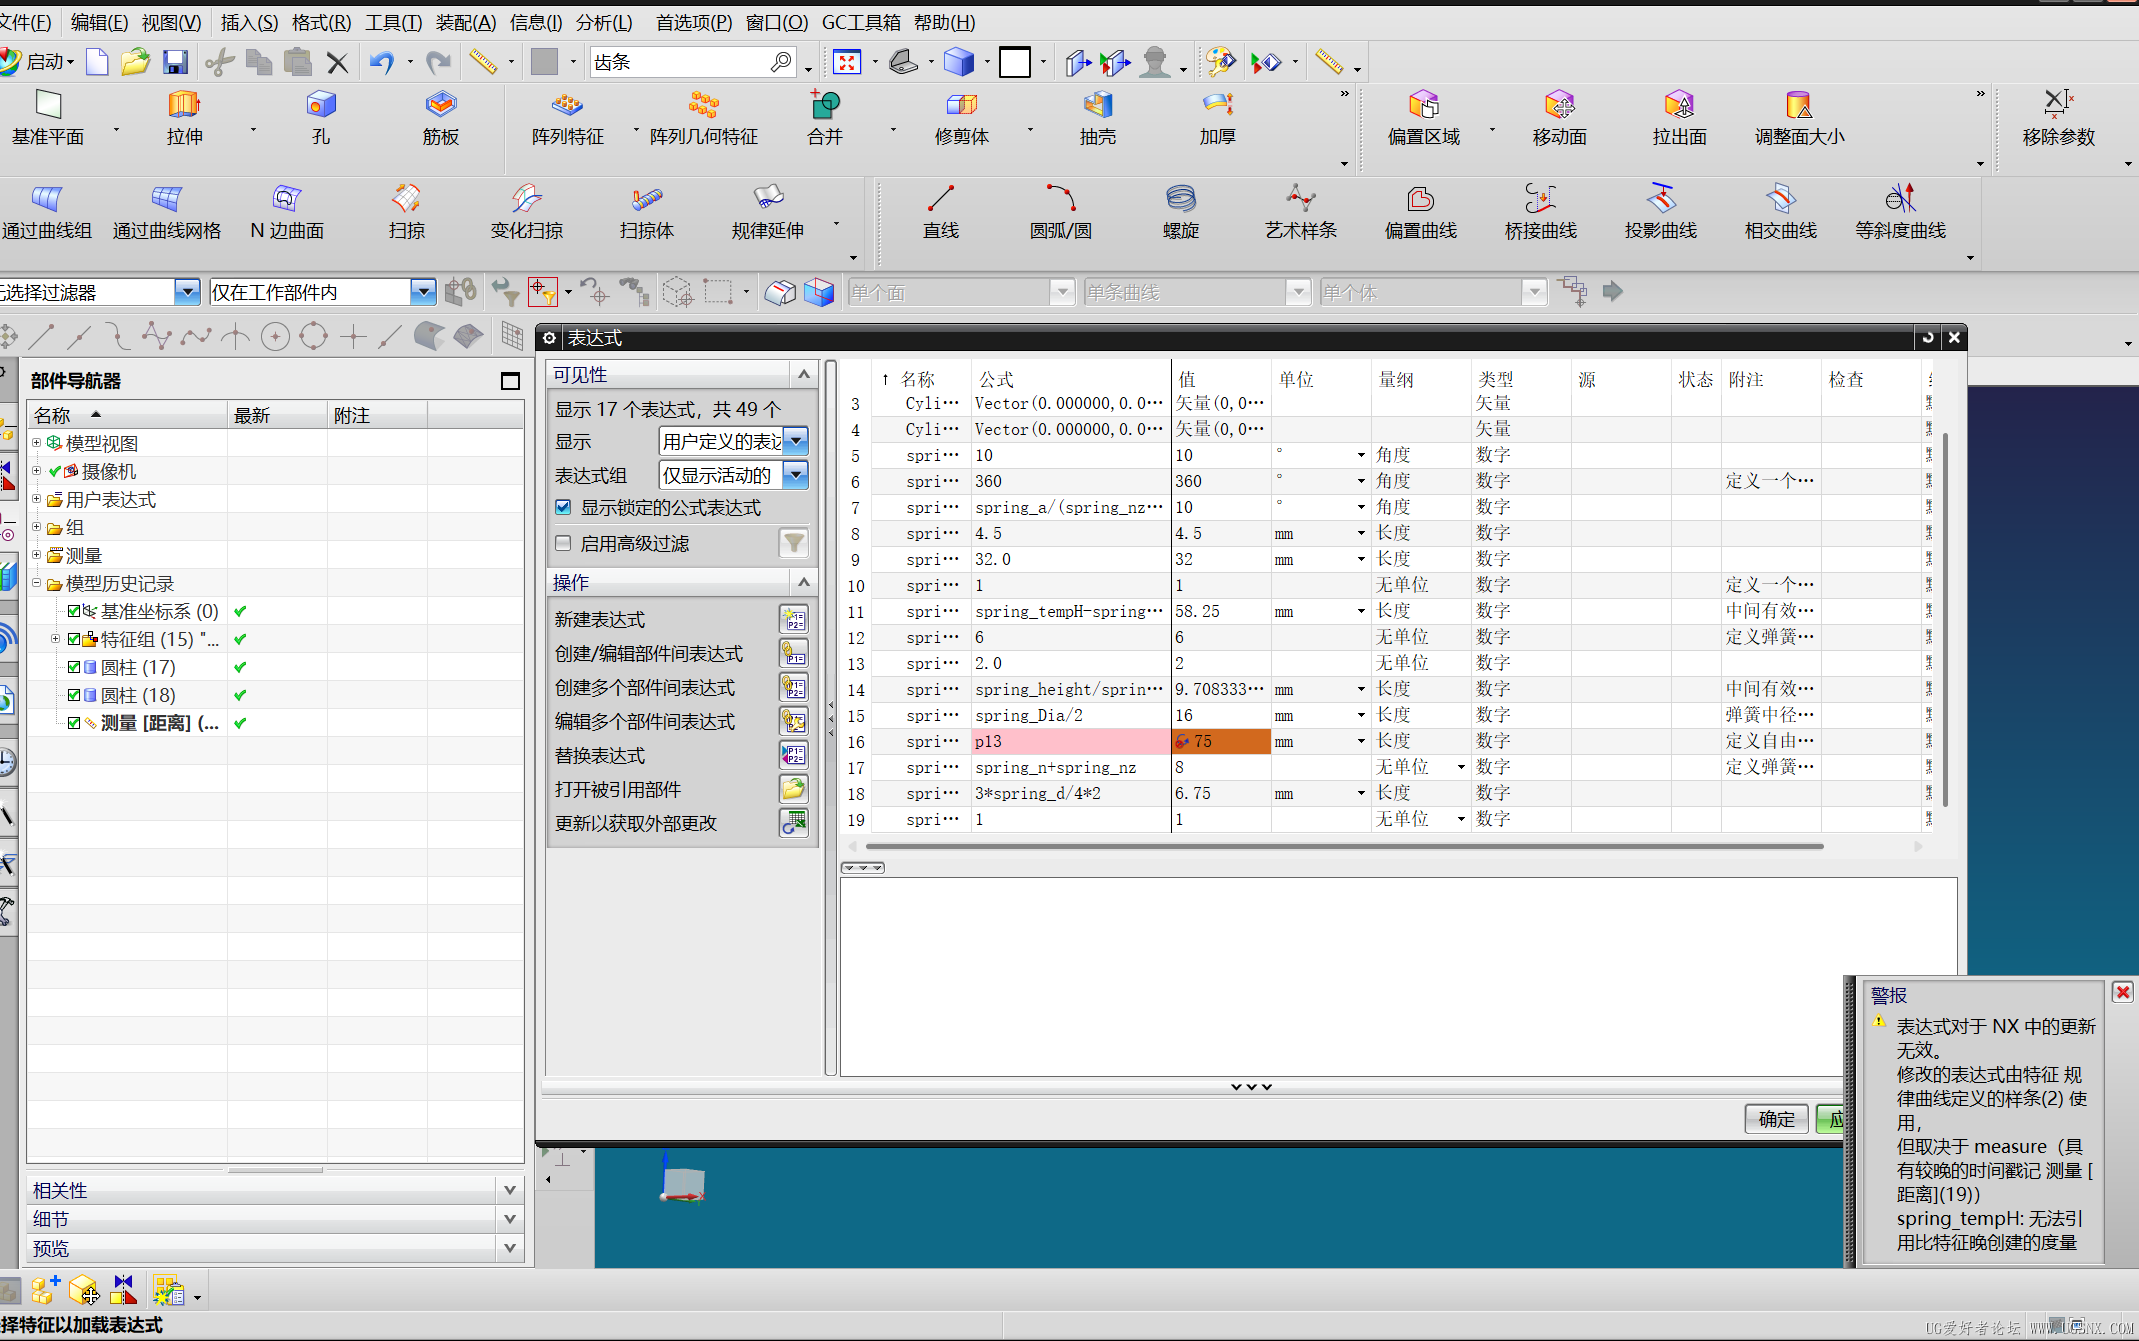Open the 筋板 rib tool
2139x1341 pixels.
pyautogui.click(x=440, y=118)
